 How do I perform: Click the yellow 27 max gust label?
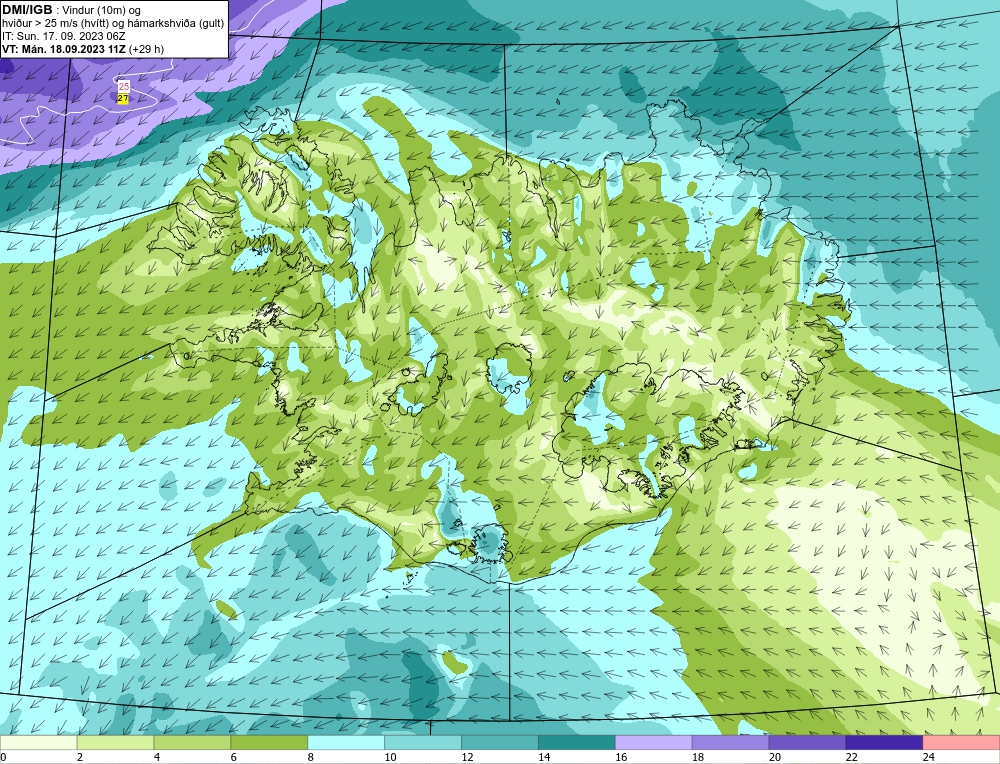tap(123, 99)
